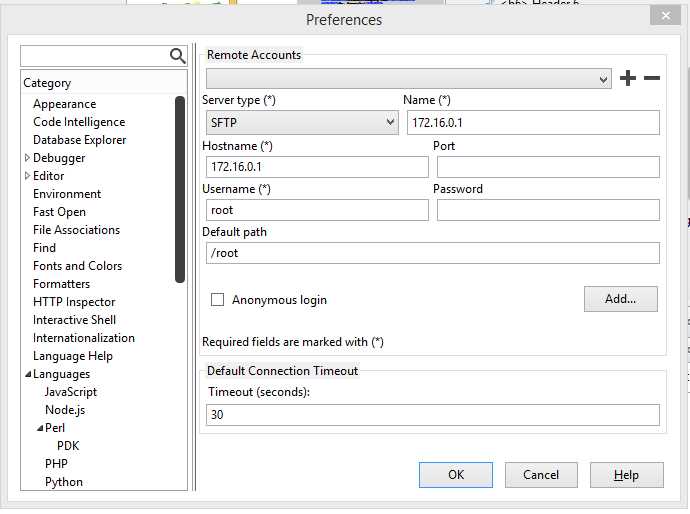
Task: Enable the Anonymous login checkbox
Action: pos(217,300)
